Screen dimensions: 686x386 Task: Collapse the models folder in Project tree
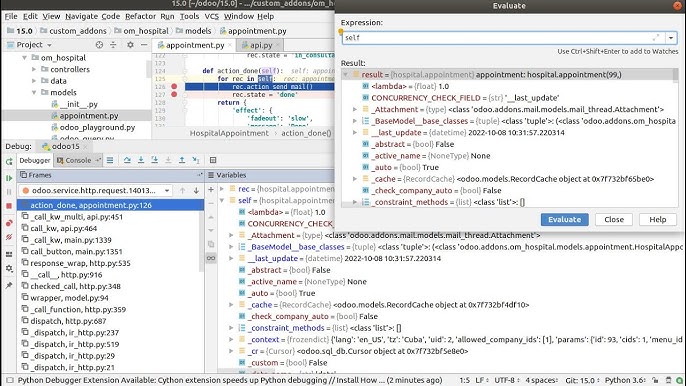(34, 92)
